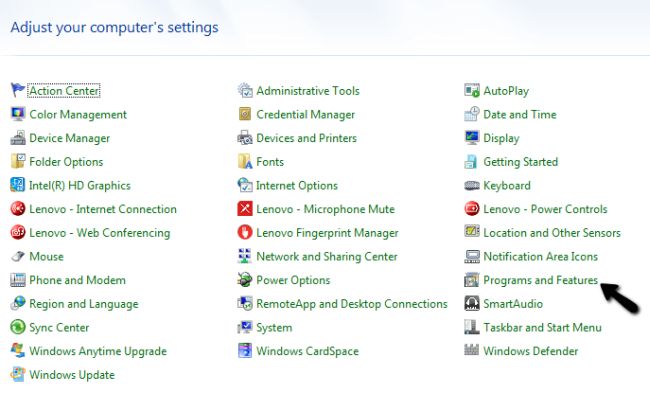Open the Windows CardSpace link
The height and width of the screenshot is (393, 650).
[307, 351]
